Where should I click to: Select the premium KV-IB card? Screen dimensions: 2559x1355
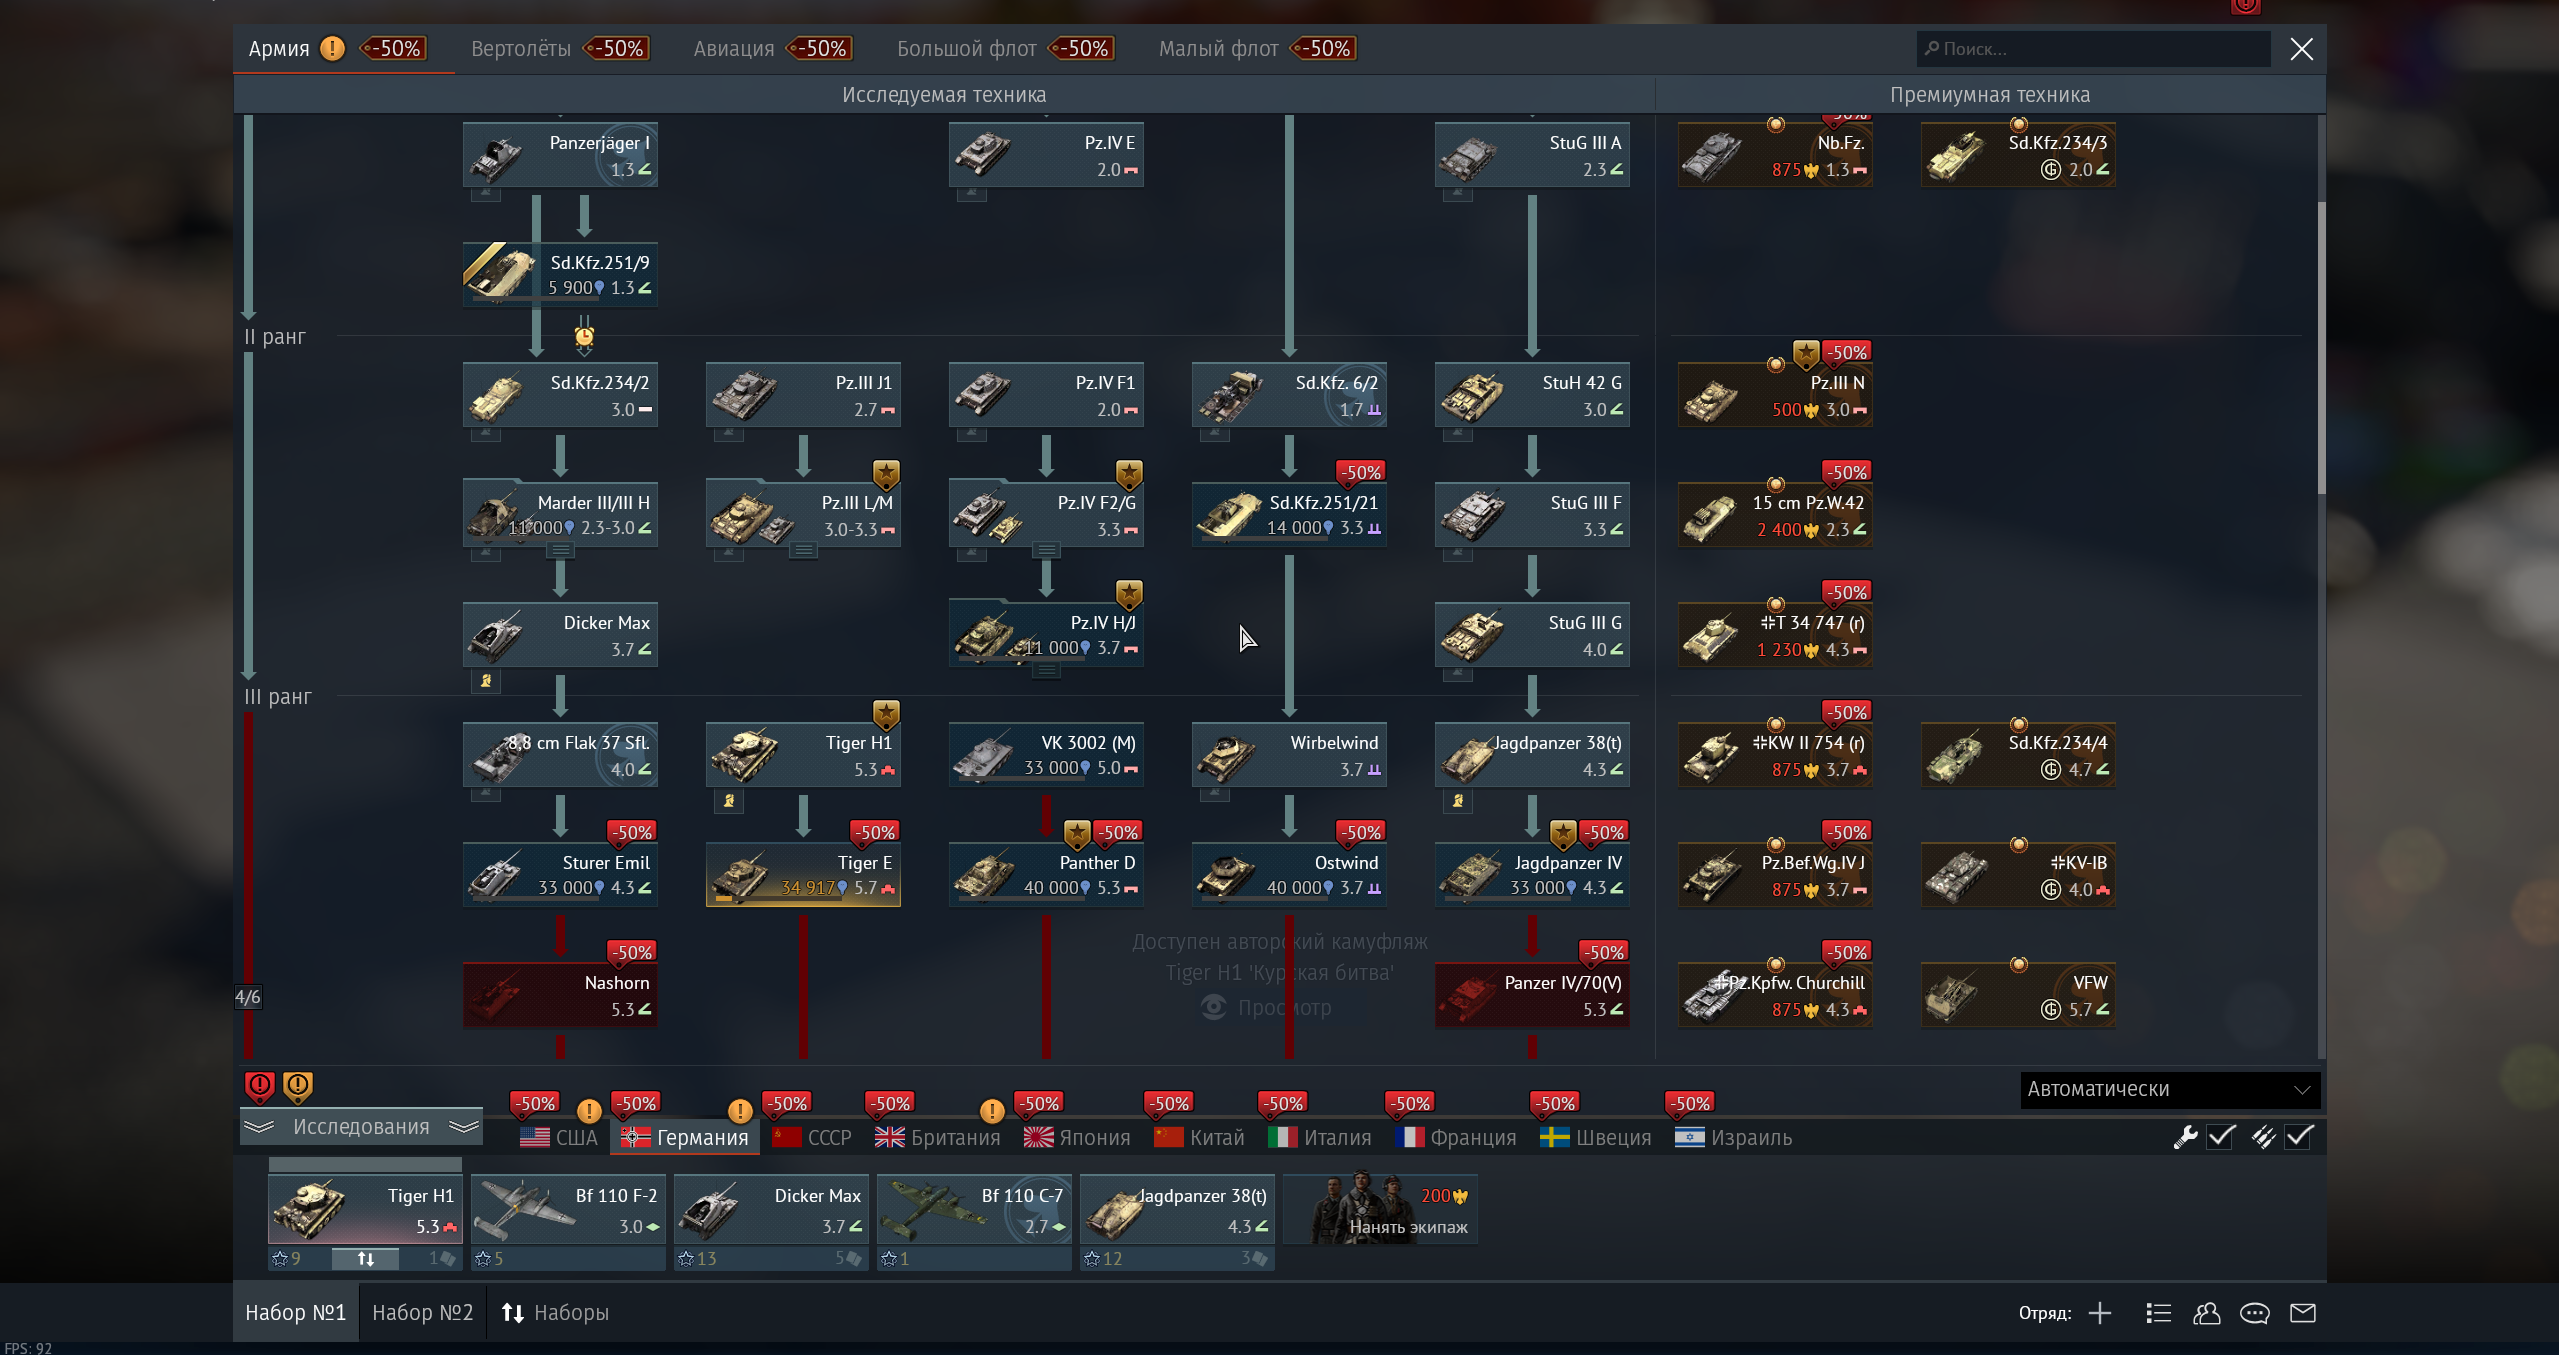[x=2018, y=874]
